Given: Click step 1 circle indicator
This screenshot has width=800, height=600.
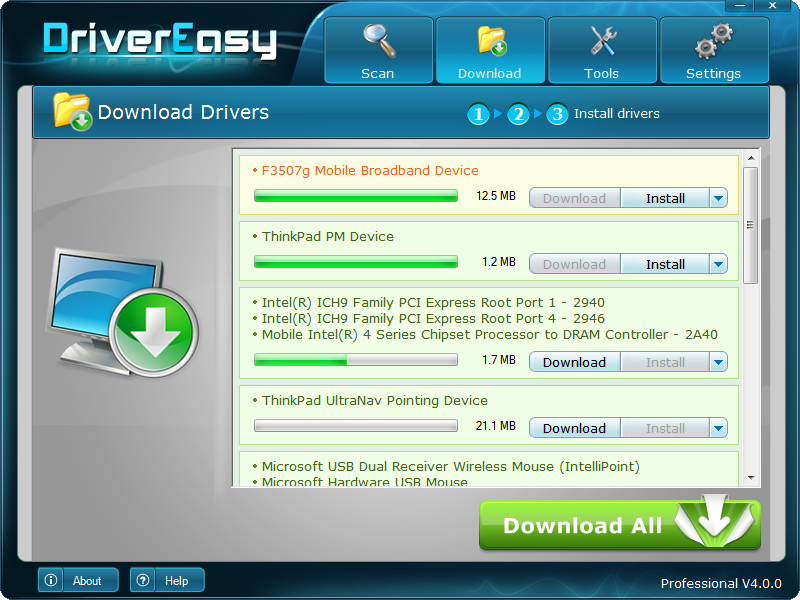Looking at the screenshot, I should click(479, 114).
